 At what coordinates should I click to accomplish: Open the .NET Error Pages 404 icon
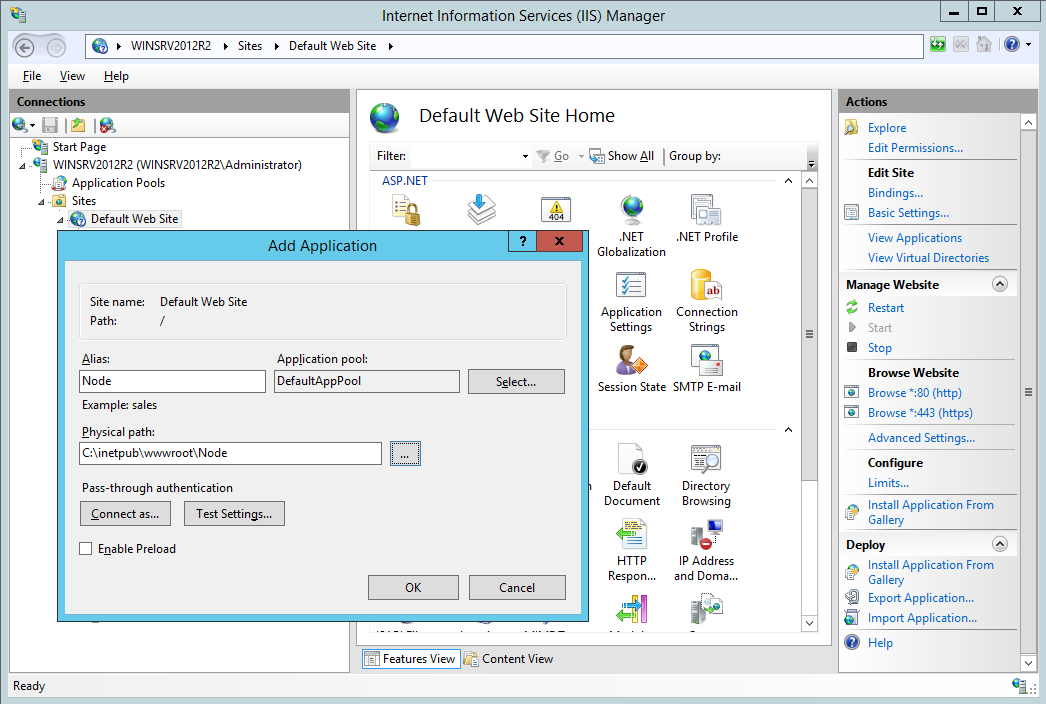point(556,210)
